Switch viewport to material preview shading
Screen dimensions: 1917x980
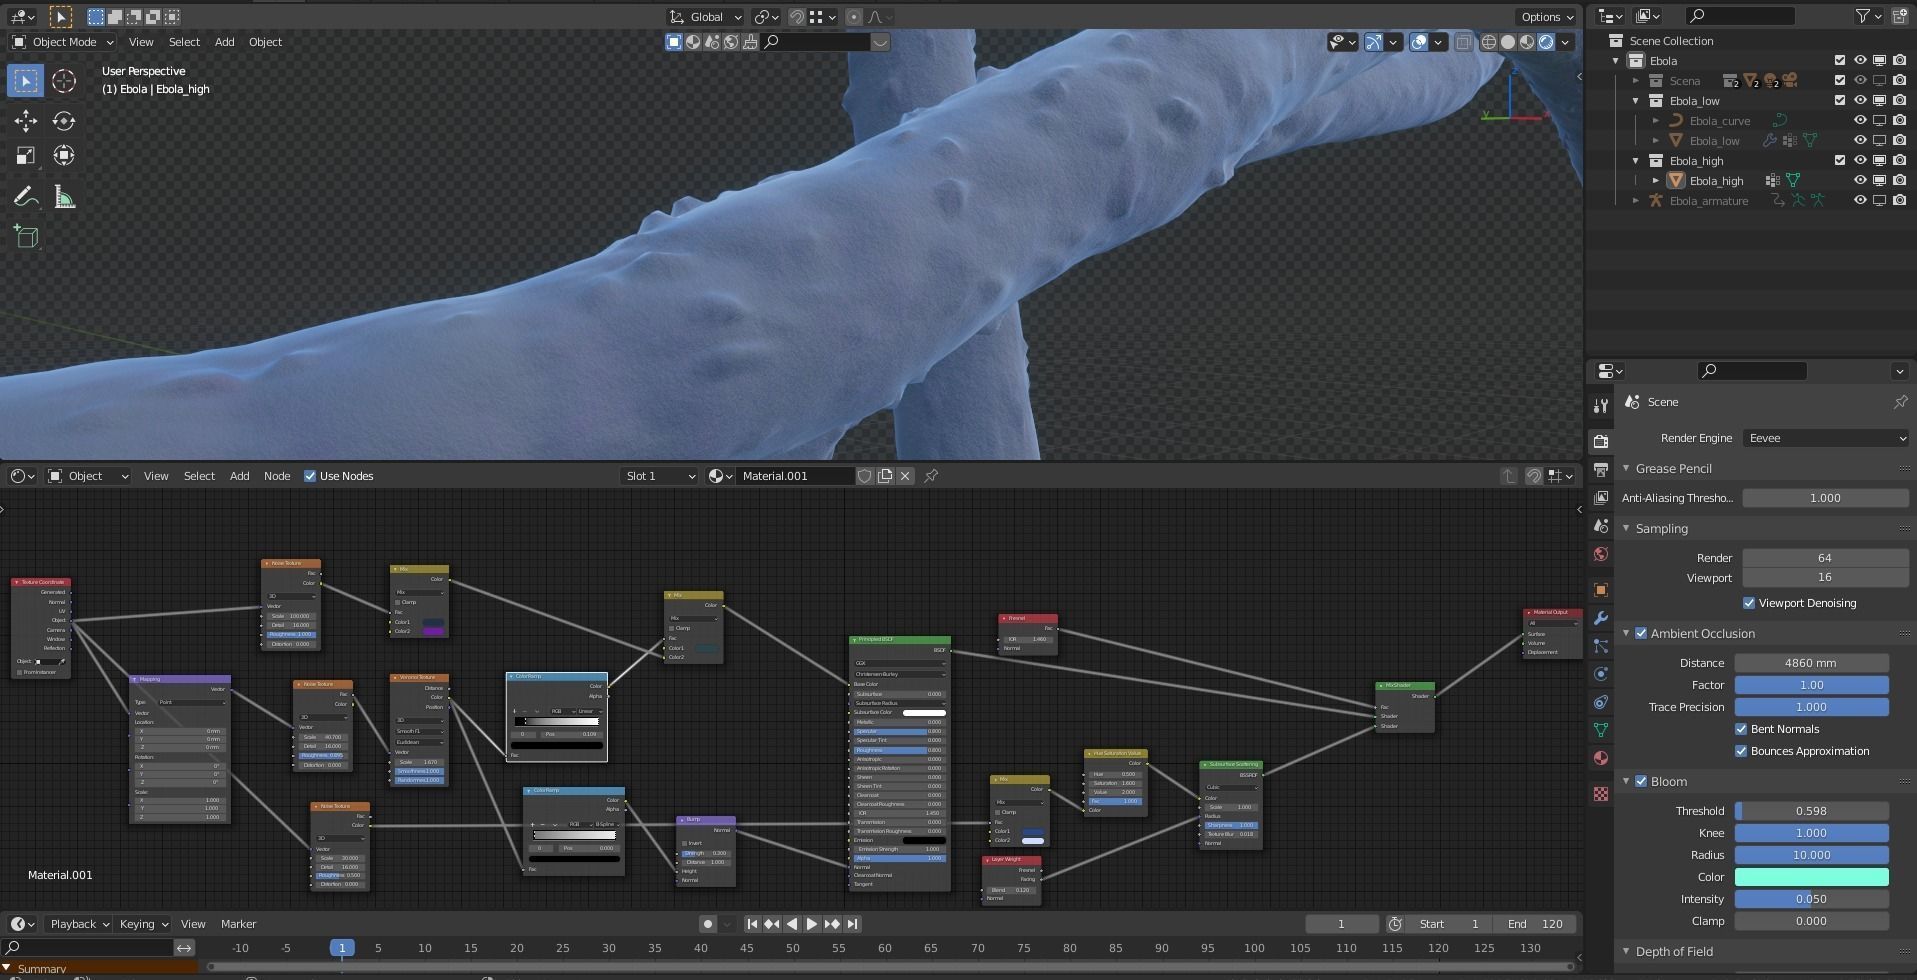point(1527,42)
